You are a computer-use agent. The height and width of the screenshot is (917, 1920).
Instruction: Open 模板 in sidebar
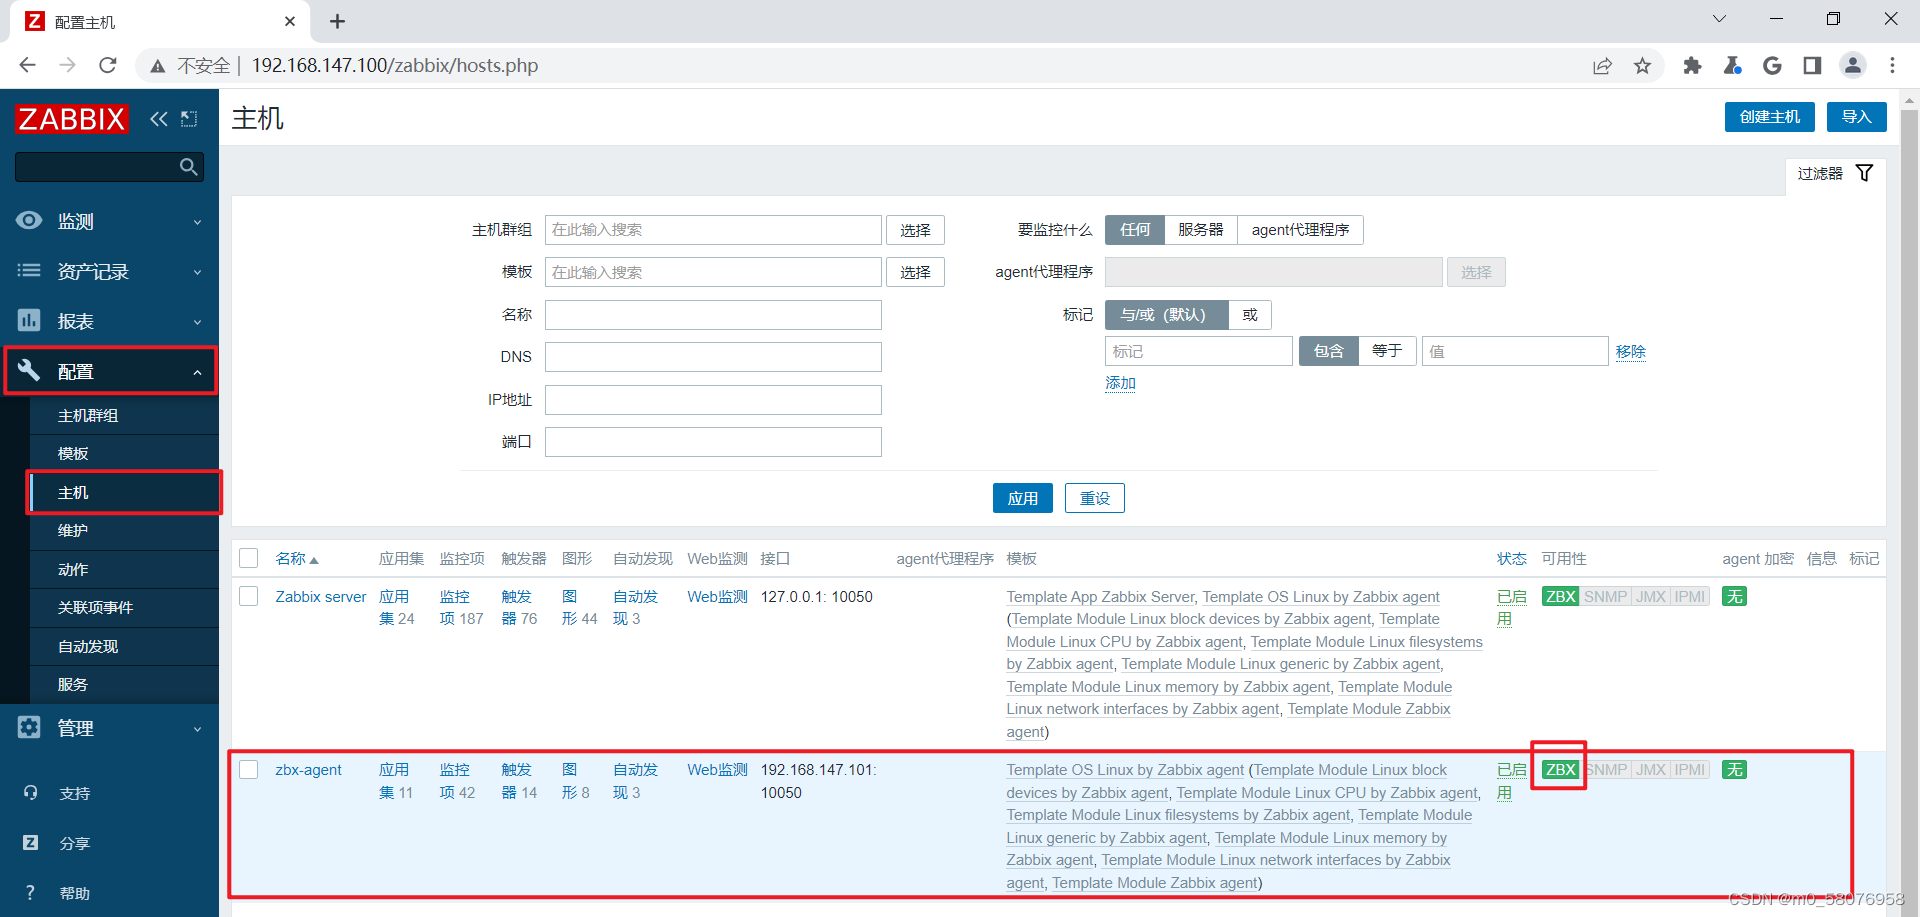[x=124, y=453]
